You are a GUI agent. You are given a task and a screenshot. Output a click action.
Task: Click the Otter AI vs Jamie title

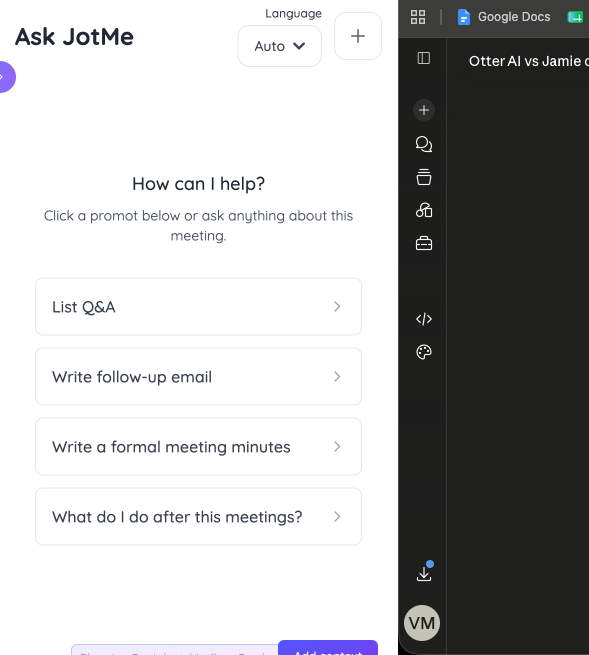click(x=528, y=61)
